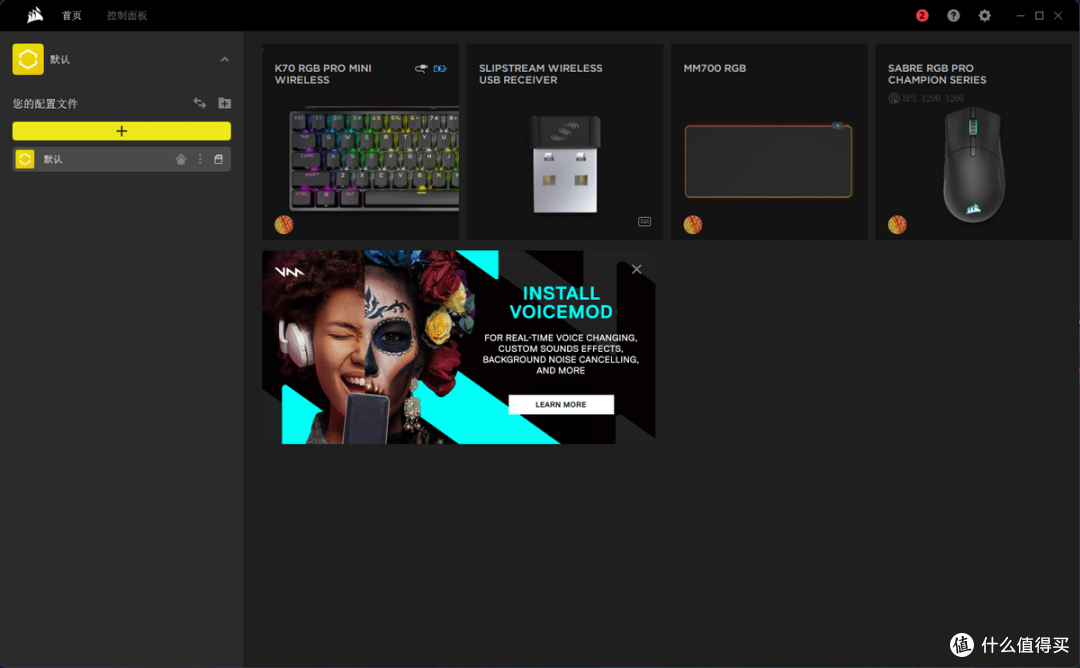Select the 默认 profile row
1080x668 pixels.
coord(121,159)
